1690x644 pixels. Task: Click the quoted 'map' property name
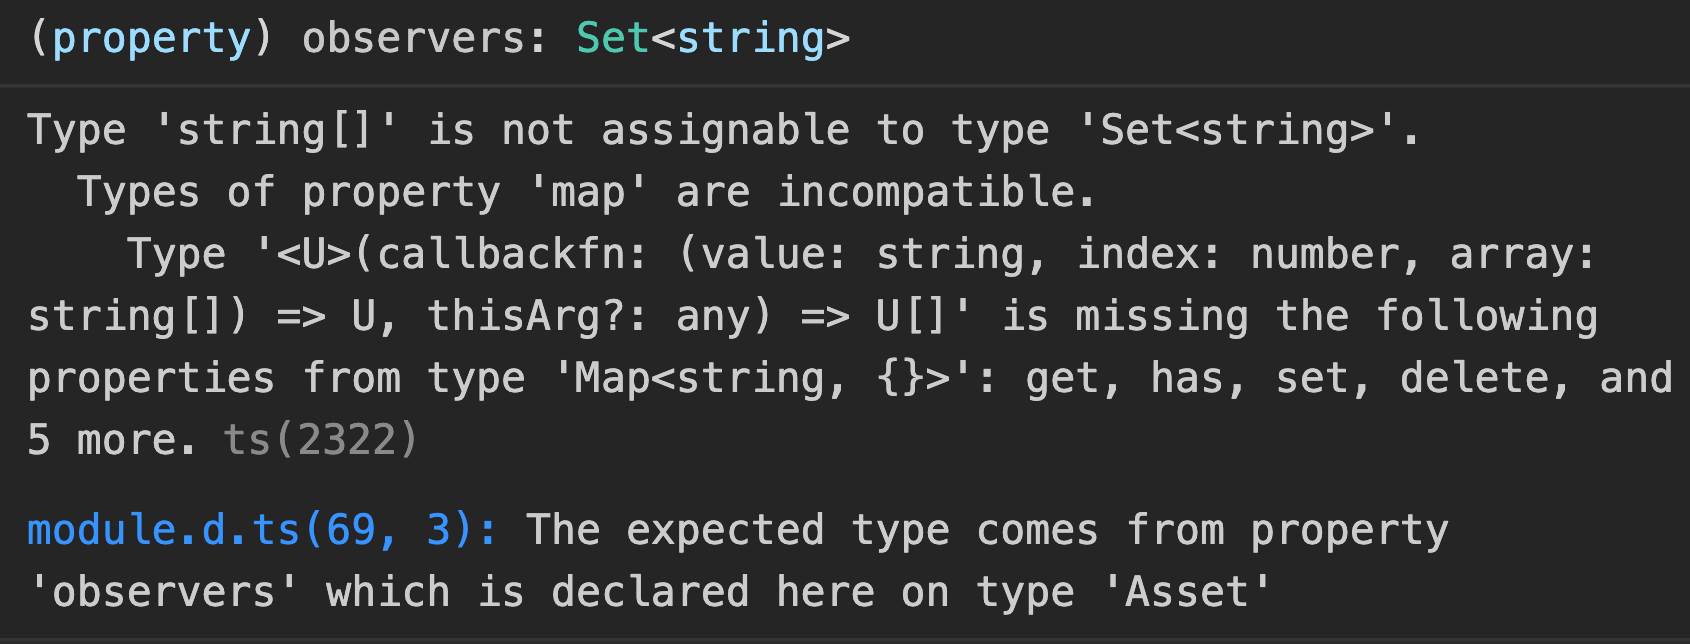click(600, 192)
